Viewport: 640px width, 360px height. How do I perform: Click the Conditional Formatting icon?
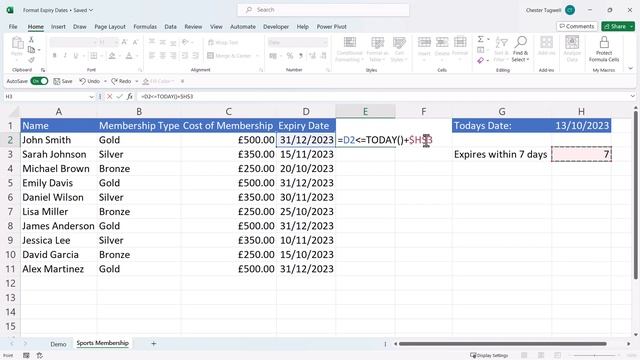pos(349,42)
